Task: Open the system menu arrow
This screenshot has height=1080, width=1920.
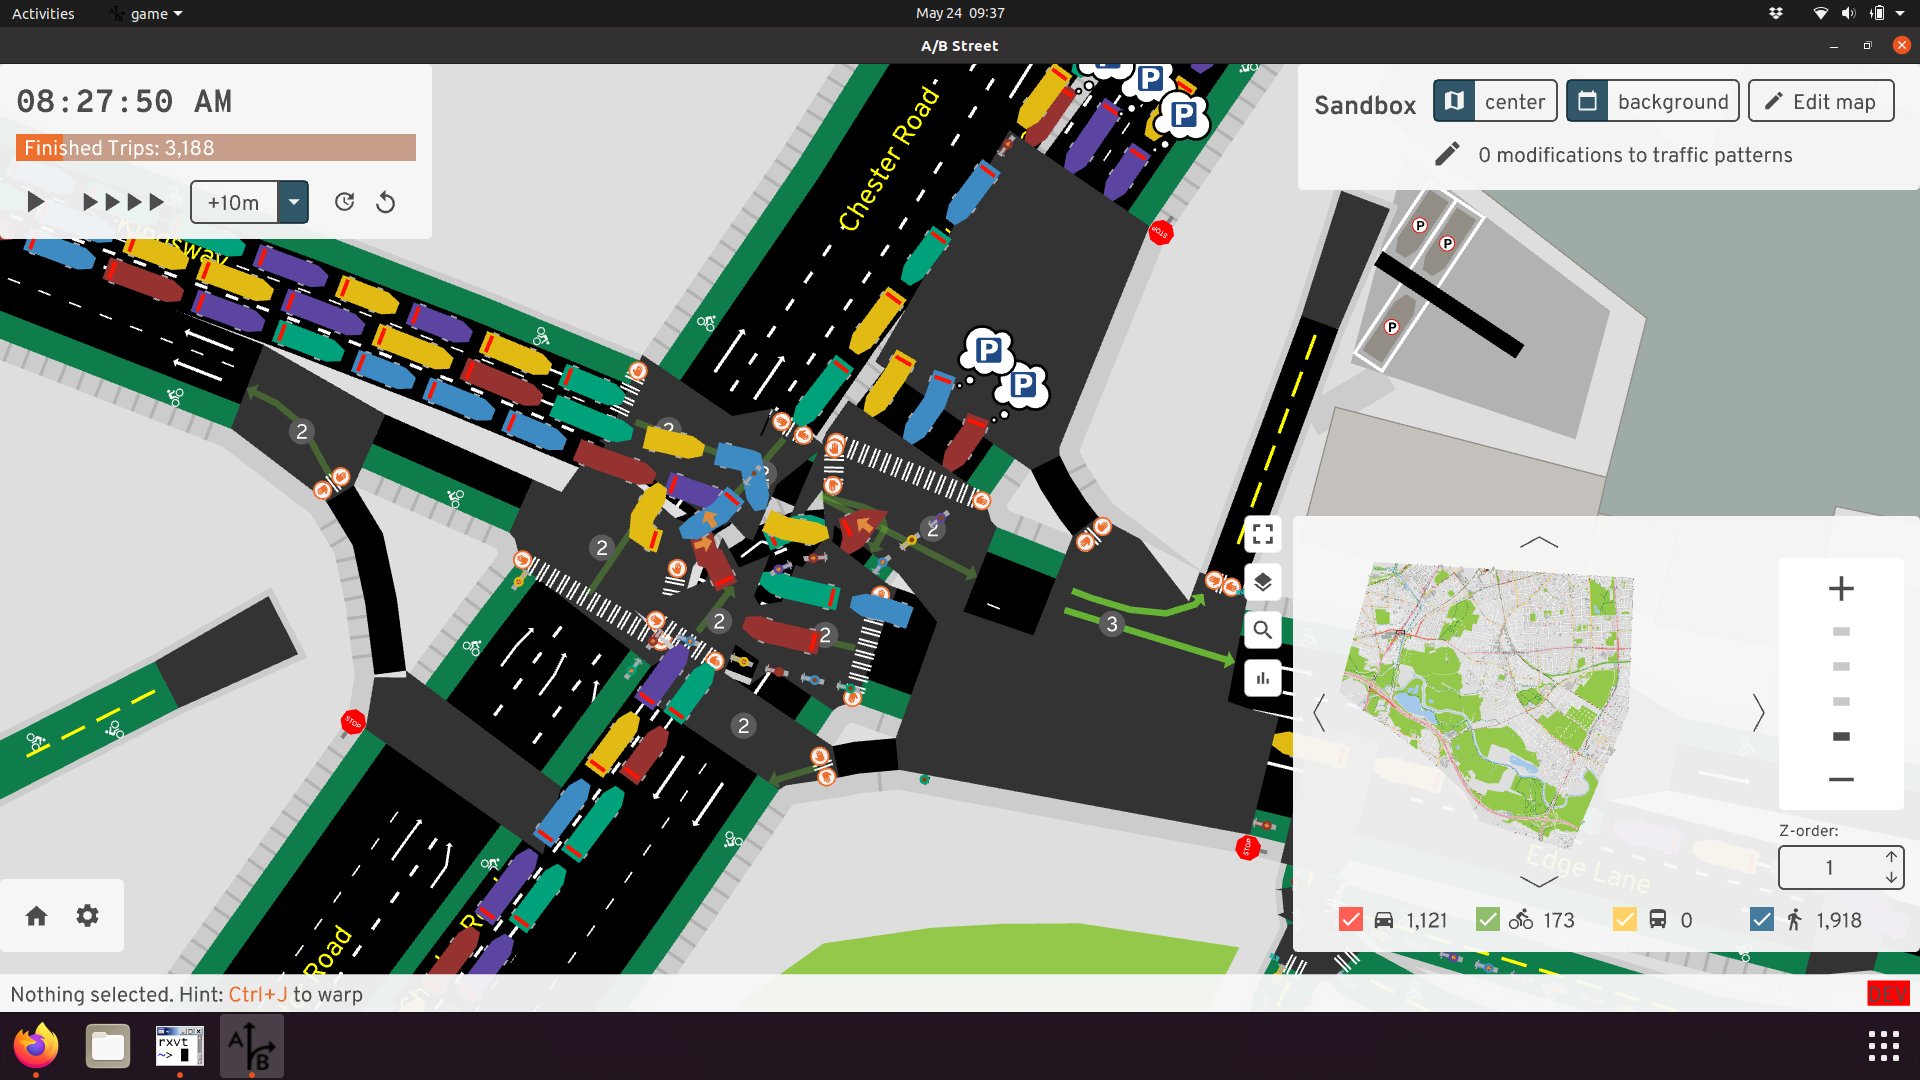Action: [1900, 13]
